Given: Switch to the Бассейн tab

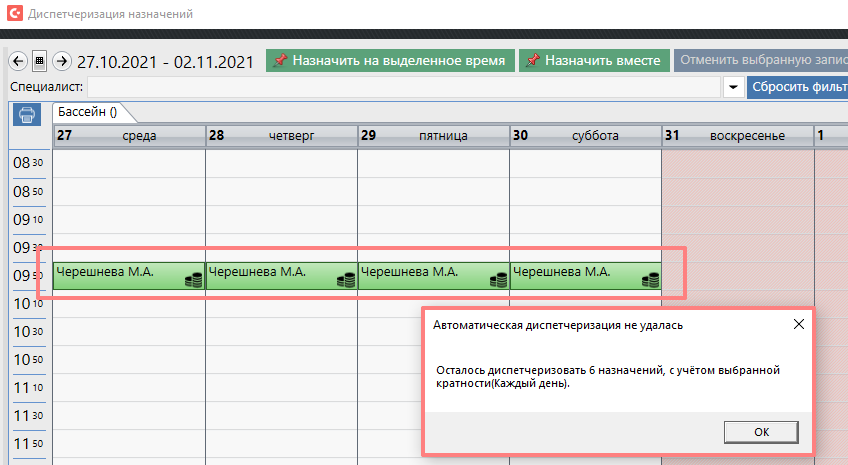Looking at the screenshot, I should 87,112.
